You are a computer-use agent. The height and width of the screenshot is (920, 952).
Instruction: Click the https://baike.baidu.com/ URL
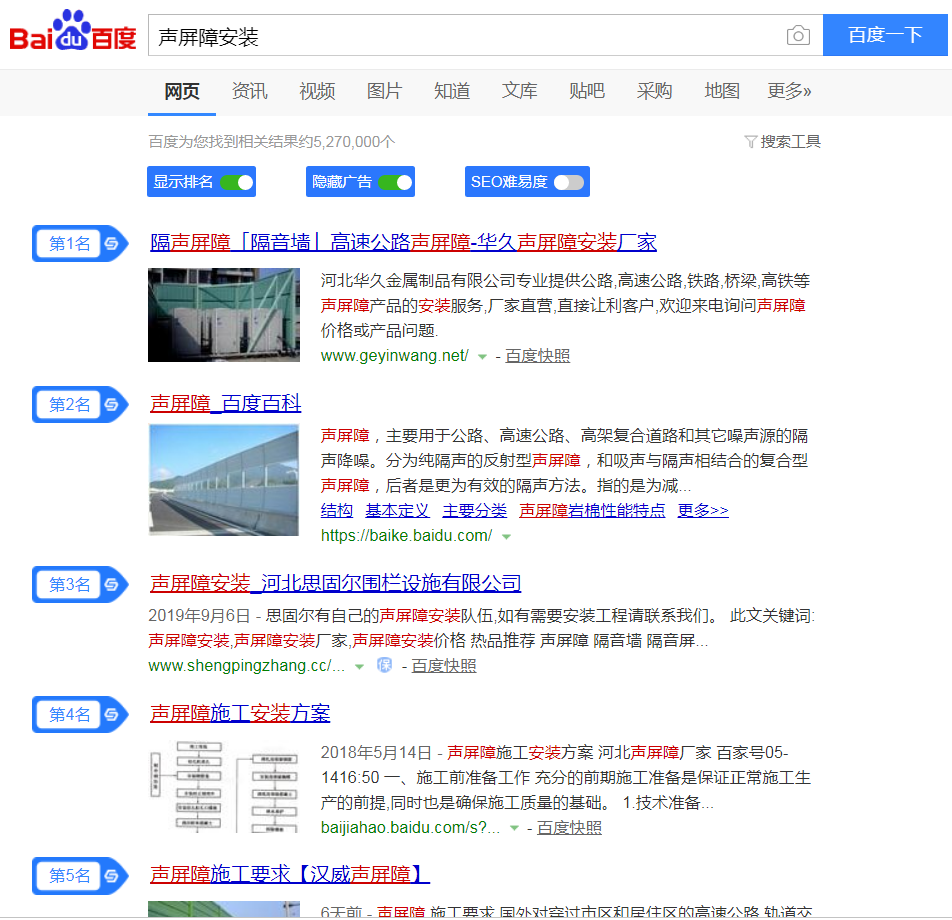point(406,536)
